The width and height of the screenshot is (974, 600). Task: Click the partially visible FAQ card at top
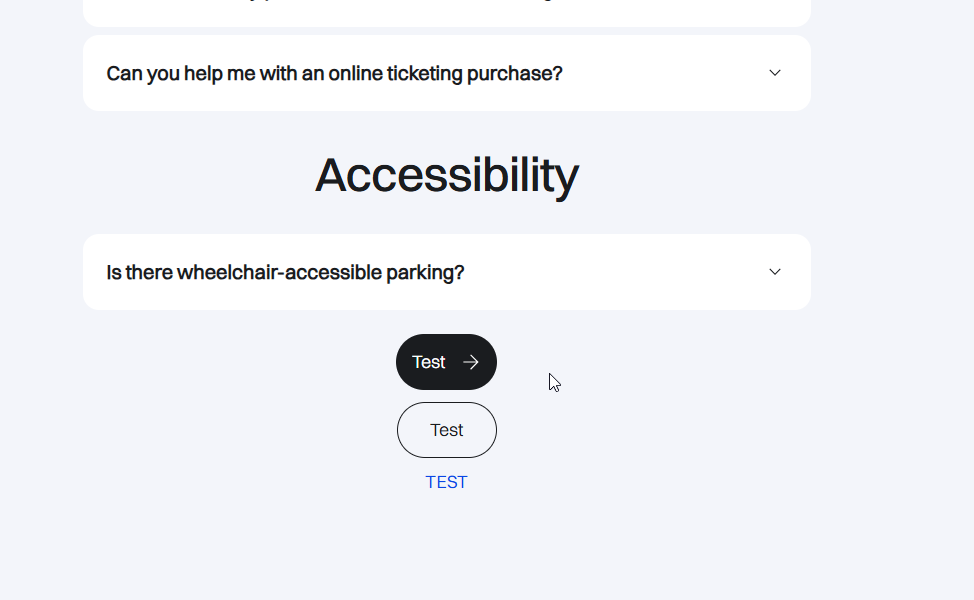coord(446,13)
